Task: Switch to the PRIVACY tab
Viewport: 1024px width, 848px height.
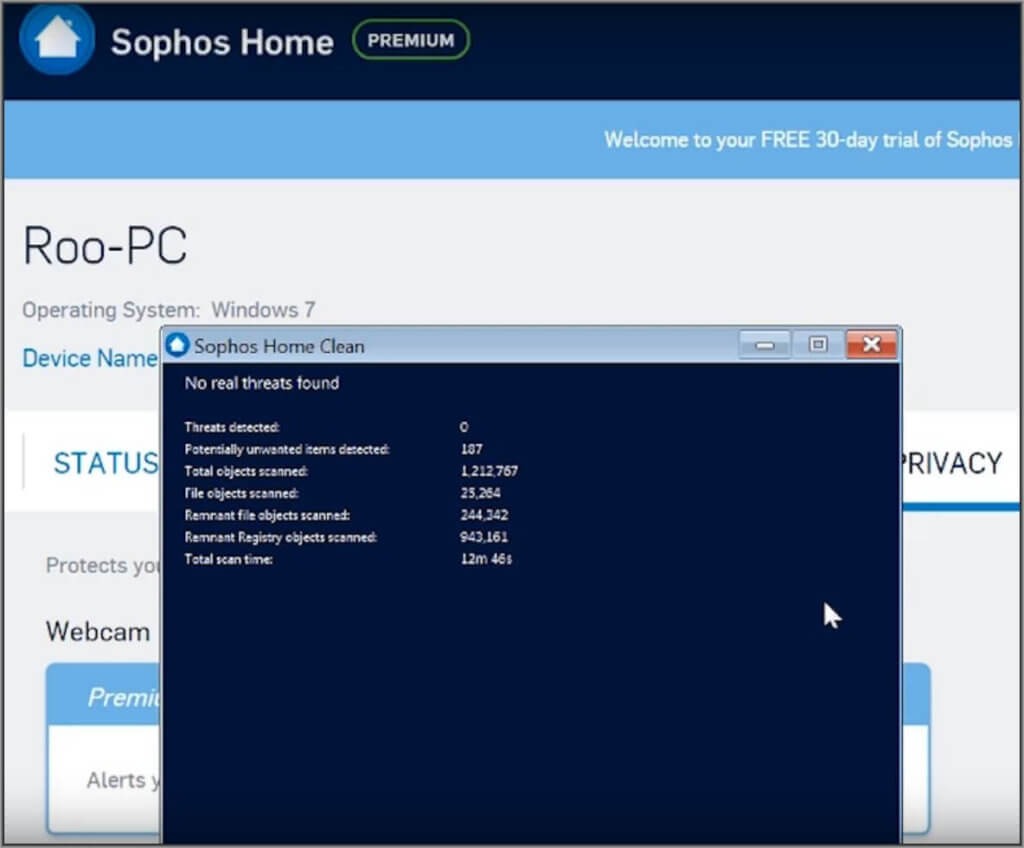Action: click(951, 463)
